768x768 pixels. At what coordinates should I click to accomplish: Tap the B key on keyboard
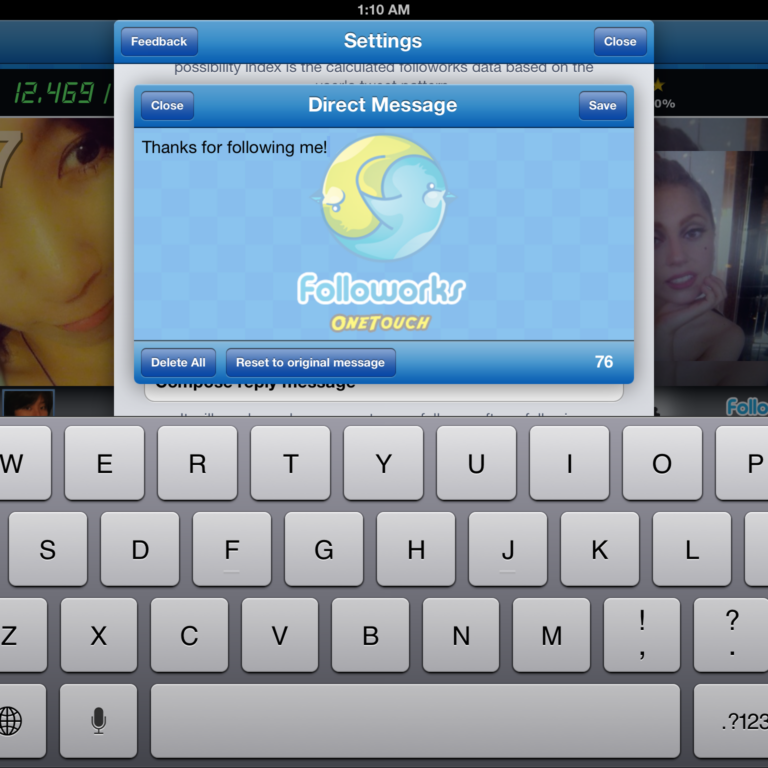tap(370, 635)
